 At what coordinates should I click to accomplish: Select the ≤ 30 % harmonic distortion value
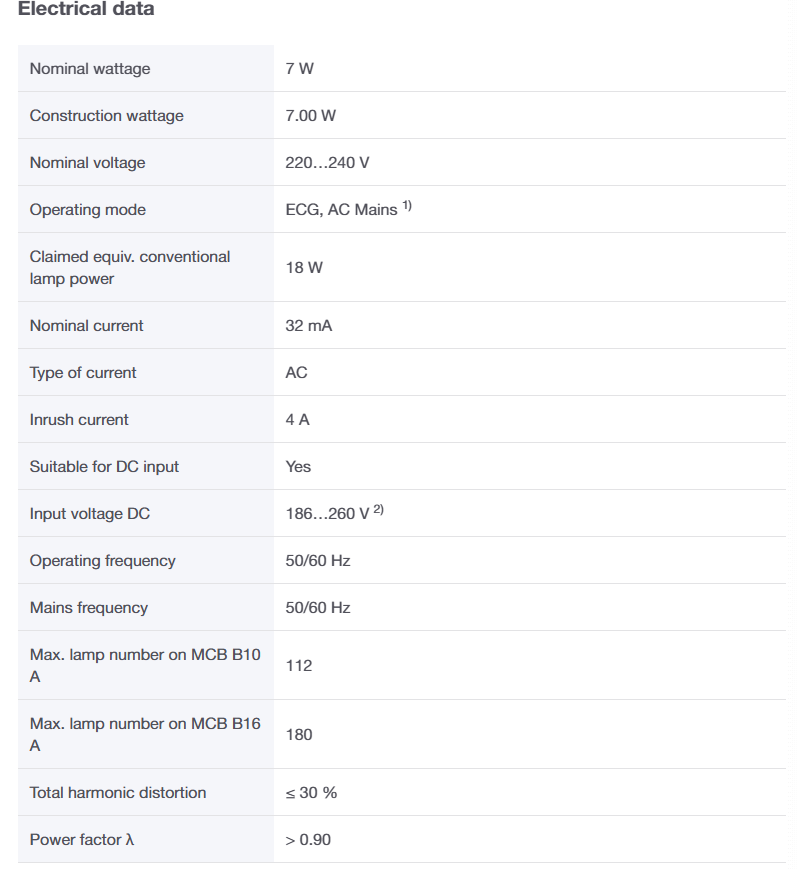click(x=311, y=793)
